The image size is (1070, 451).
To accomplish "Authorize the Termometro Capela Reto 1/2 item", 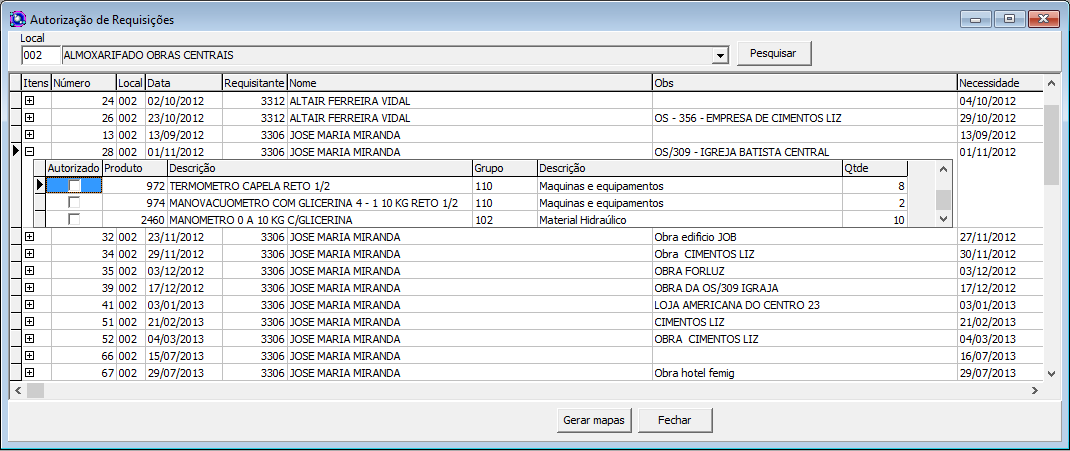I will pyautogui.click(x=74, y=186).
